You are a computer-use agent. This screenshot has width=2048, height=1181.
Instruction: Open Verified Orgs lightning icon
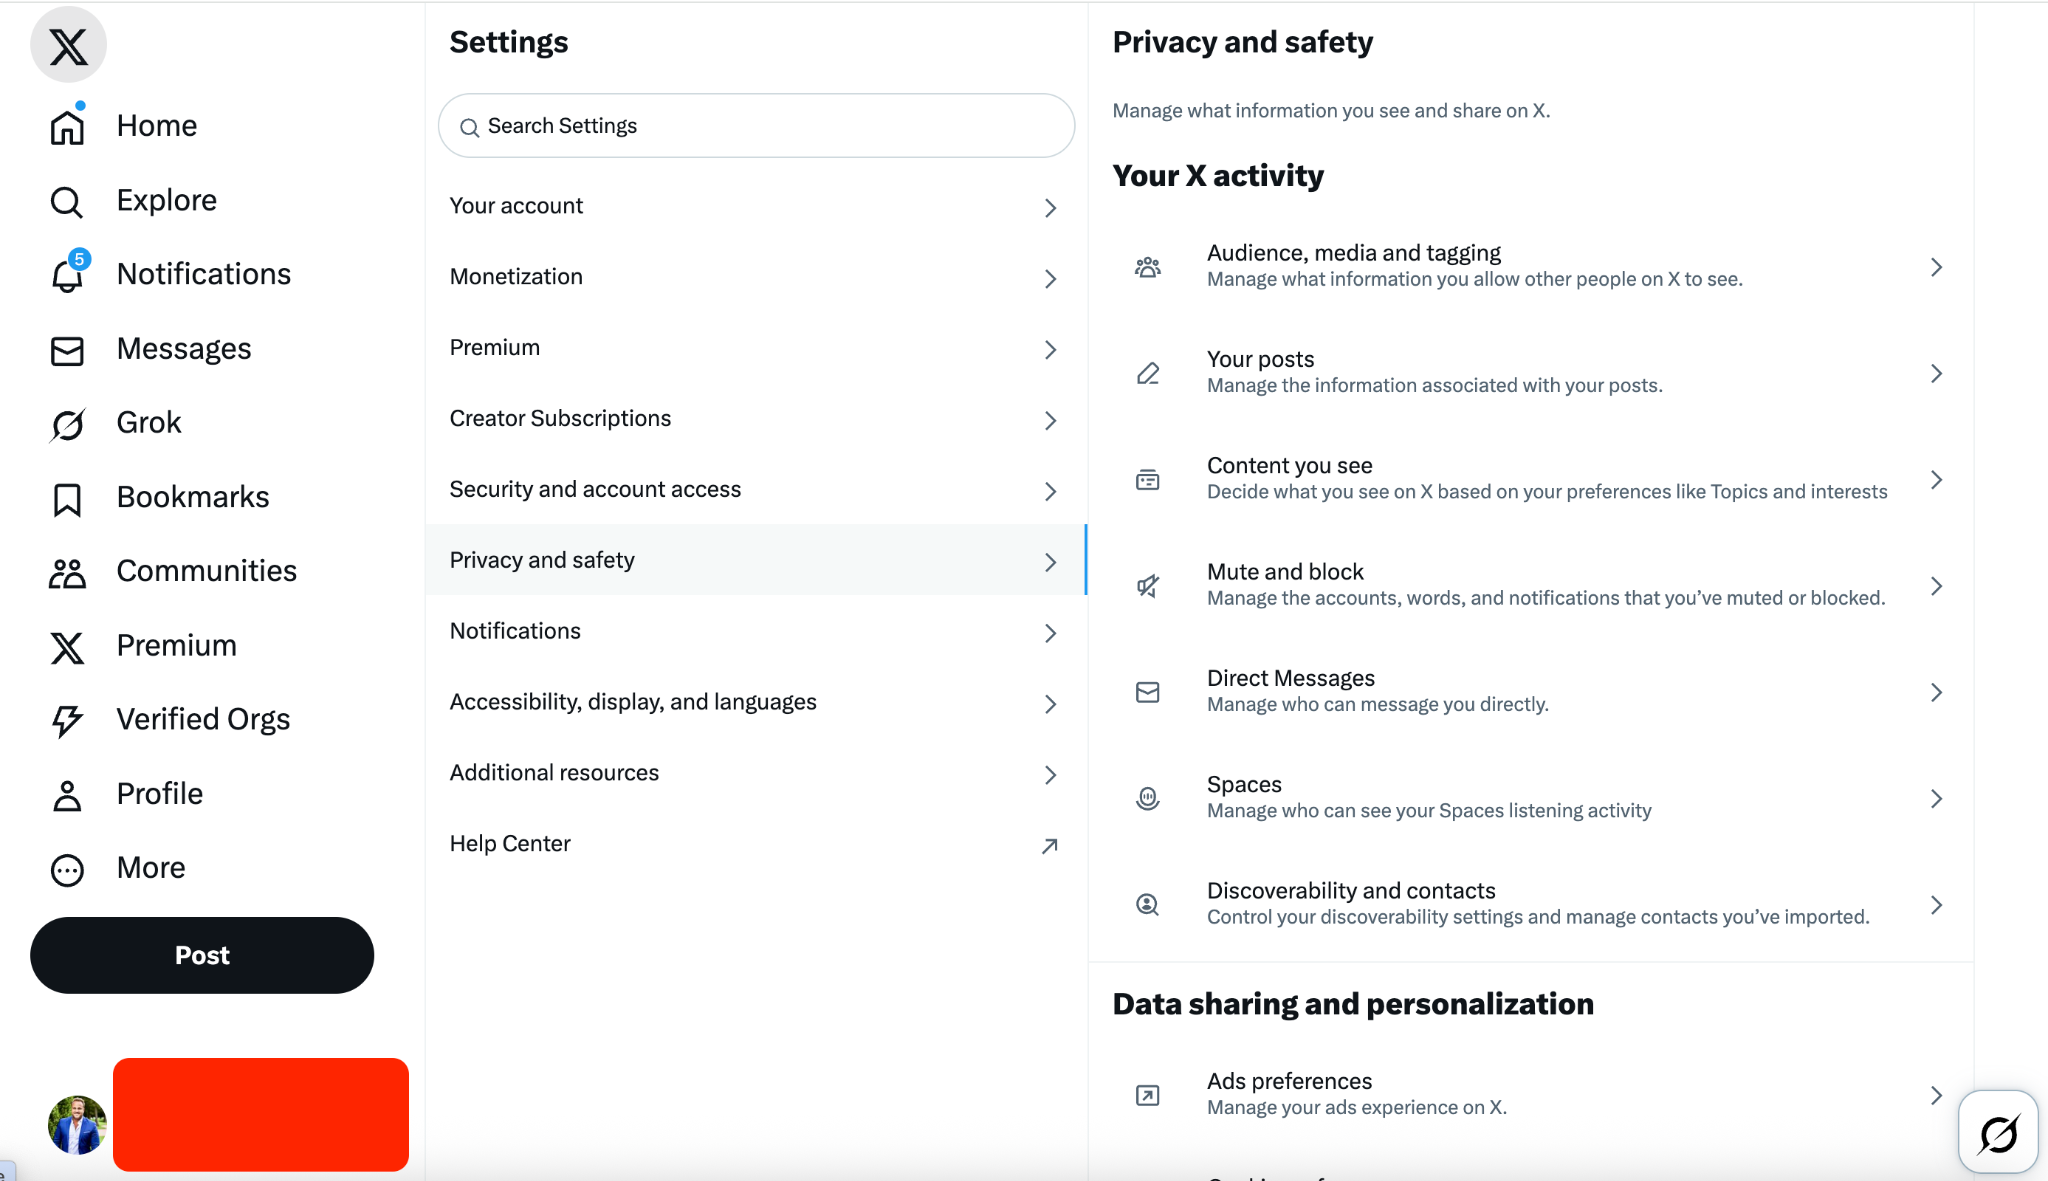point(67,720)
